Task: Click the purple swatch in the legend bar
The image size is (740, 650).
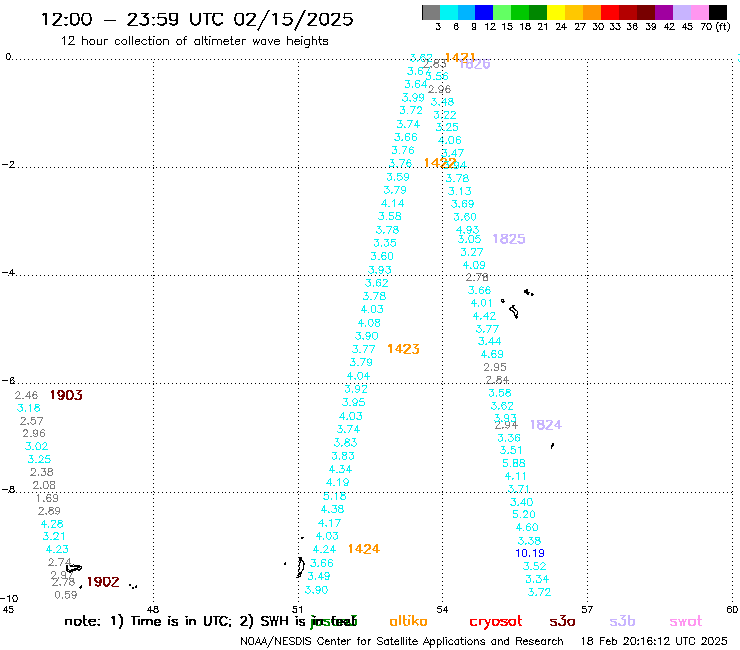Action: click(x=664, y=12)
